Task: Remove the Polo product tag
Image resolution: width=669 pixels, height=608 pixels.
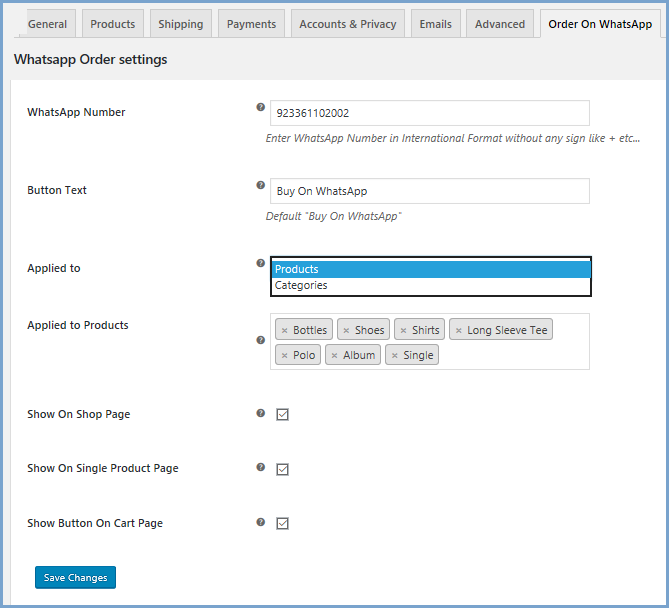Action: coord(285,355)
